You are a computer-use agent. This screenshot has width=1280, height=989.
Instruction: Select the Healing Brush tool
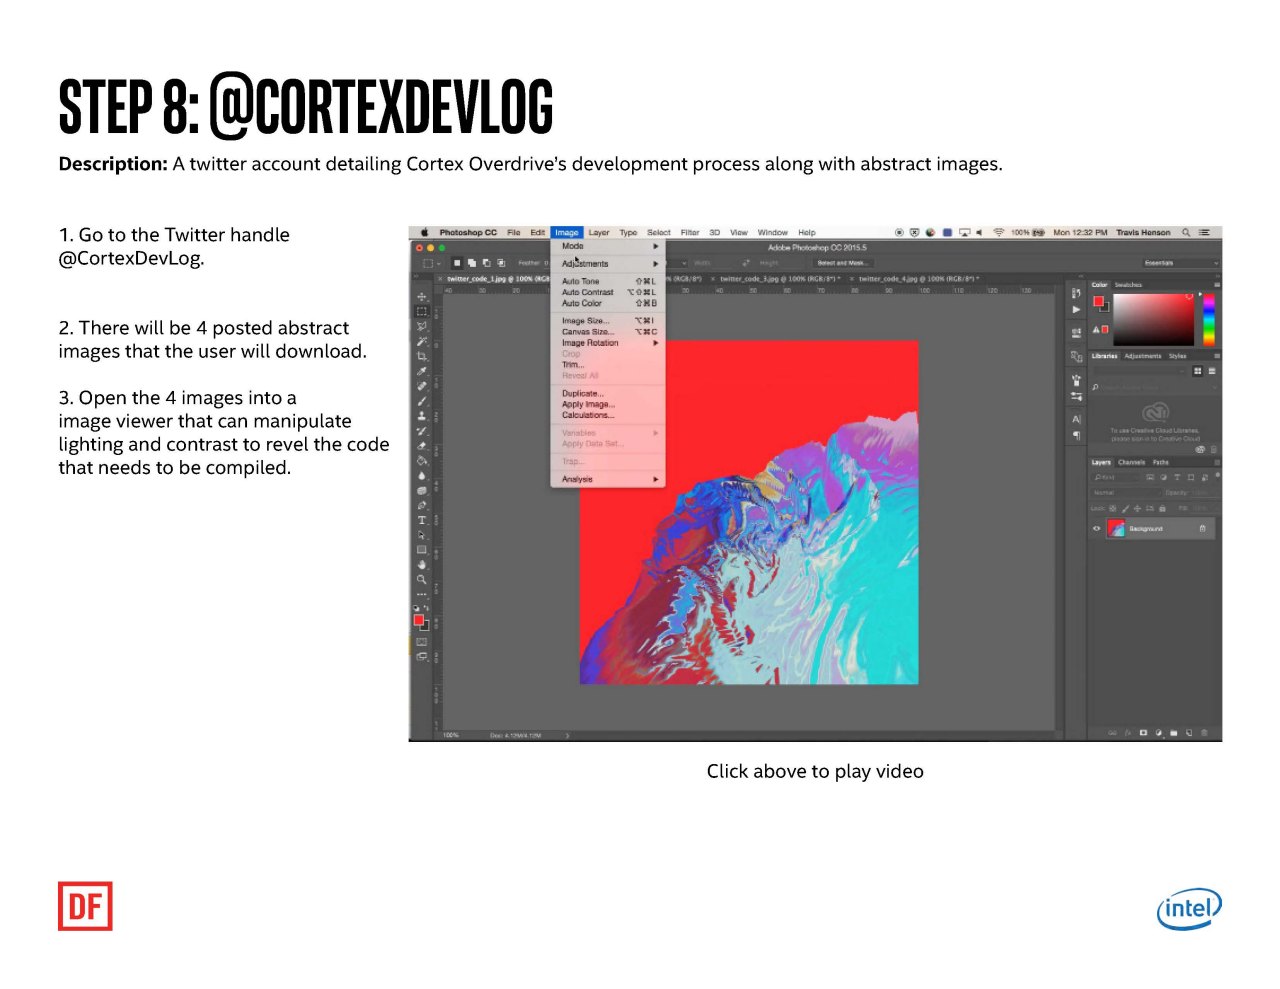point(422,386)
